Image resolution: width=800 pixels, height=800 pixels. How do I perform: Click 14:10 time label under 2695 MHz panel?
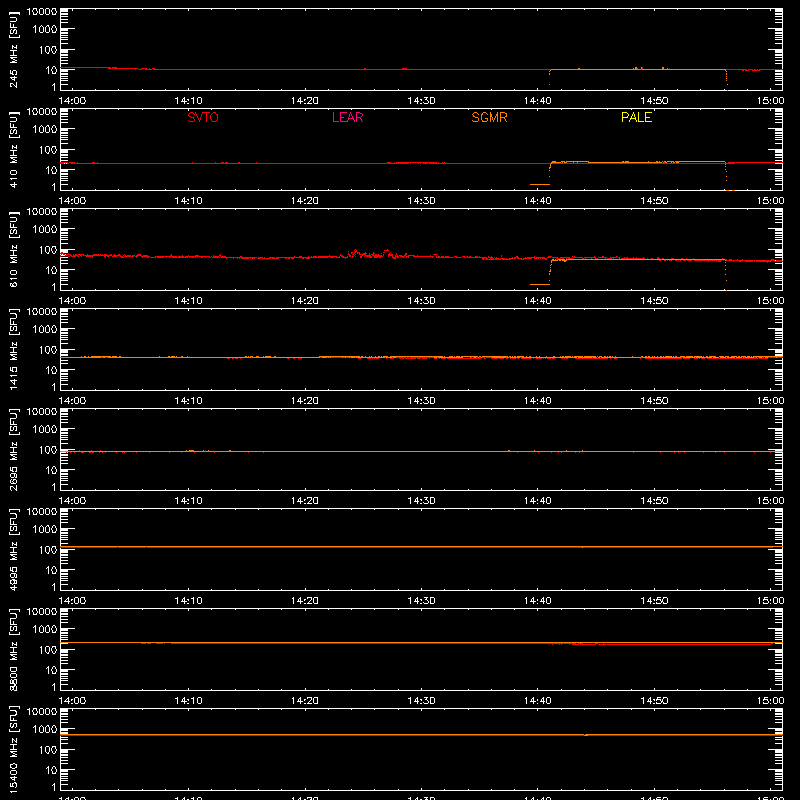tap(188, 501)
